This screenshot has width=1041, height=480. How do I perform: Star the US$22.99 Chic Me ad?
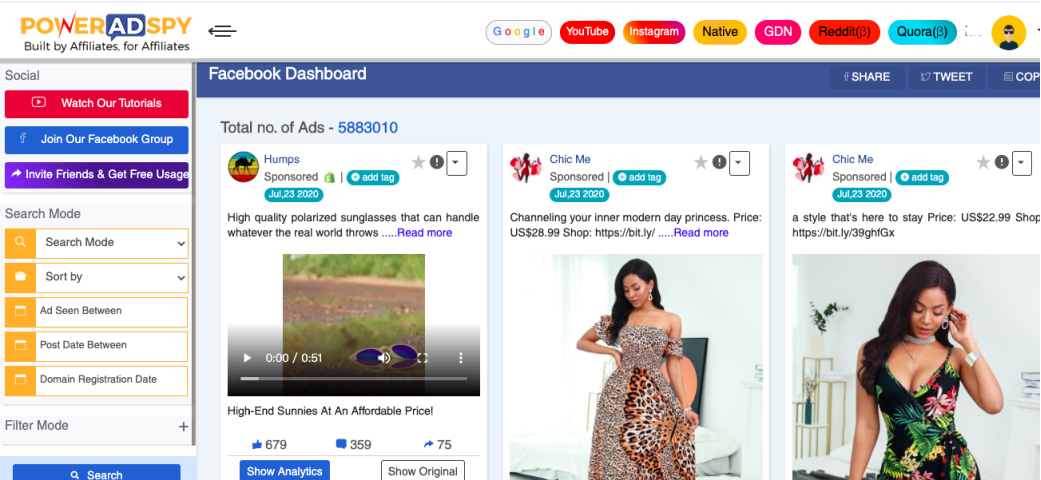983,162
